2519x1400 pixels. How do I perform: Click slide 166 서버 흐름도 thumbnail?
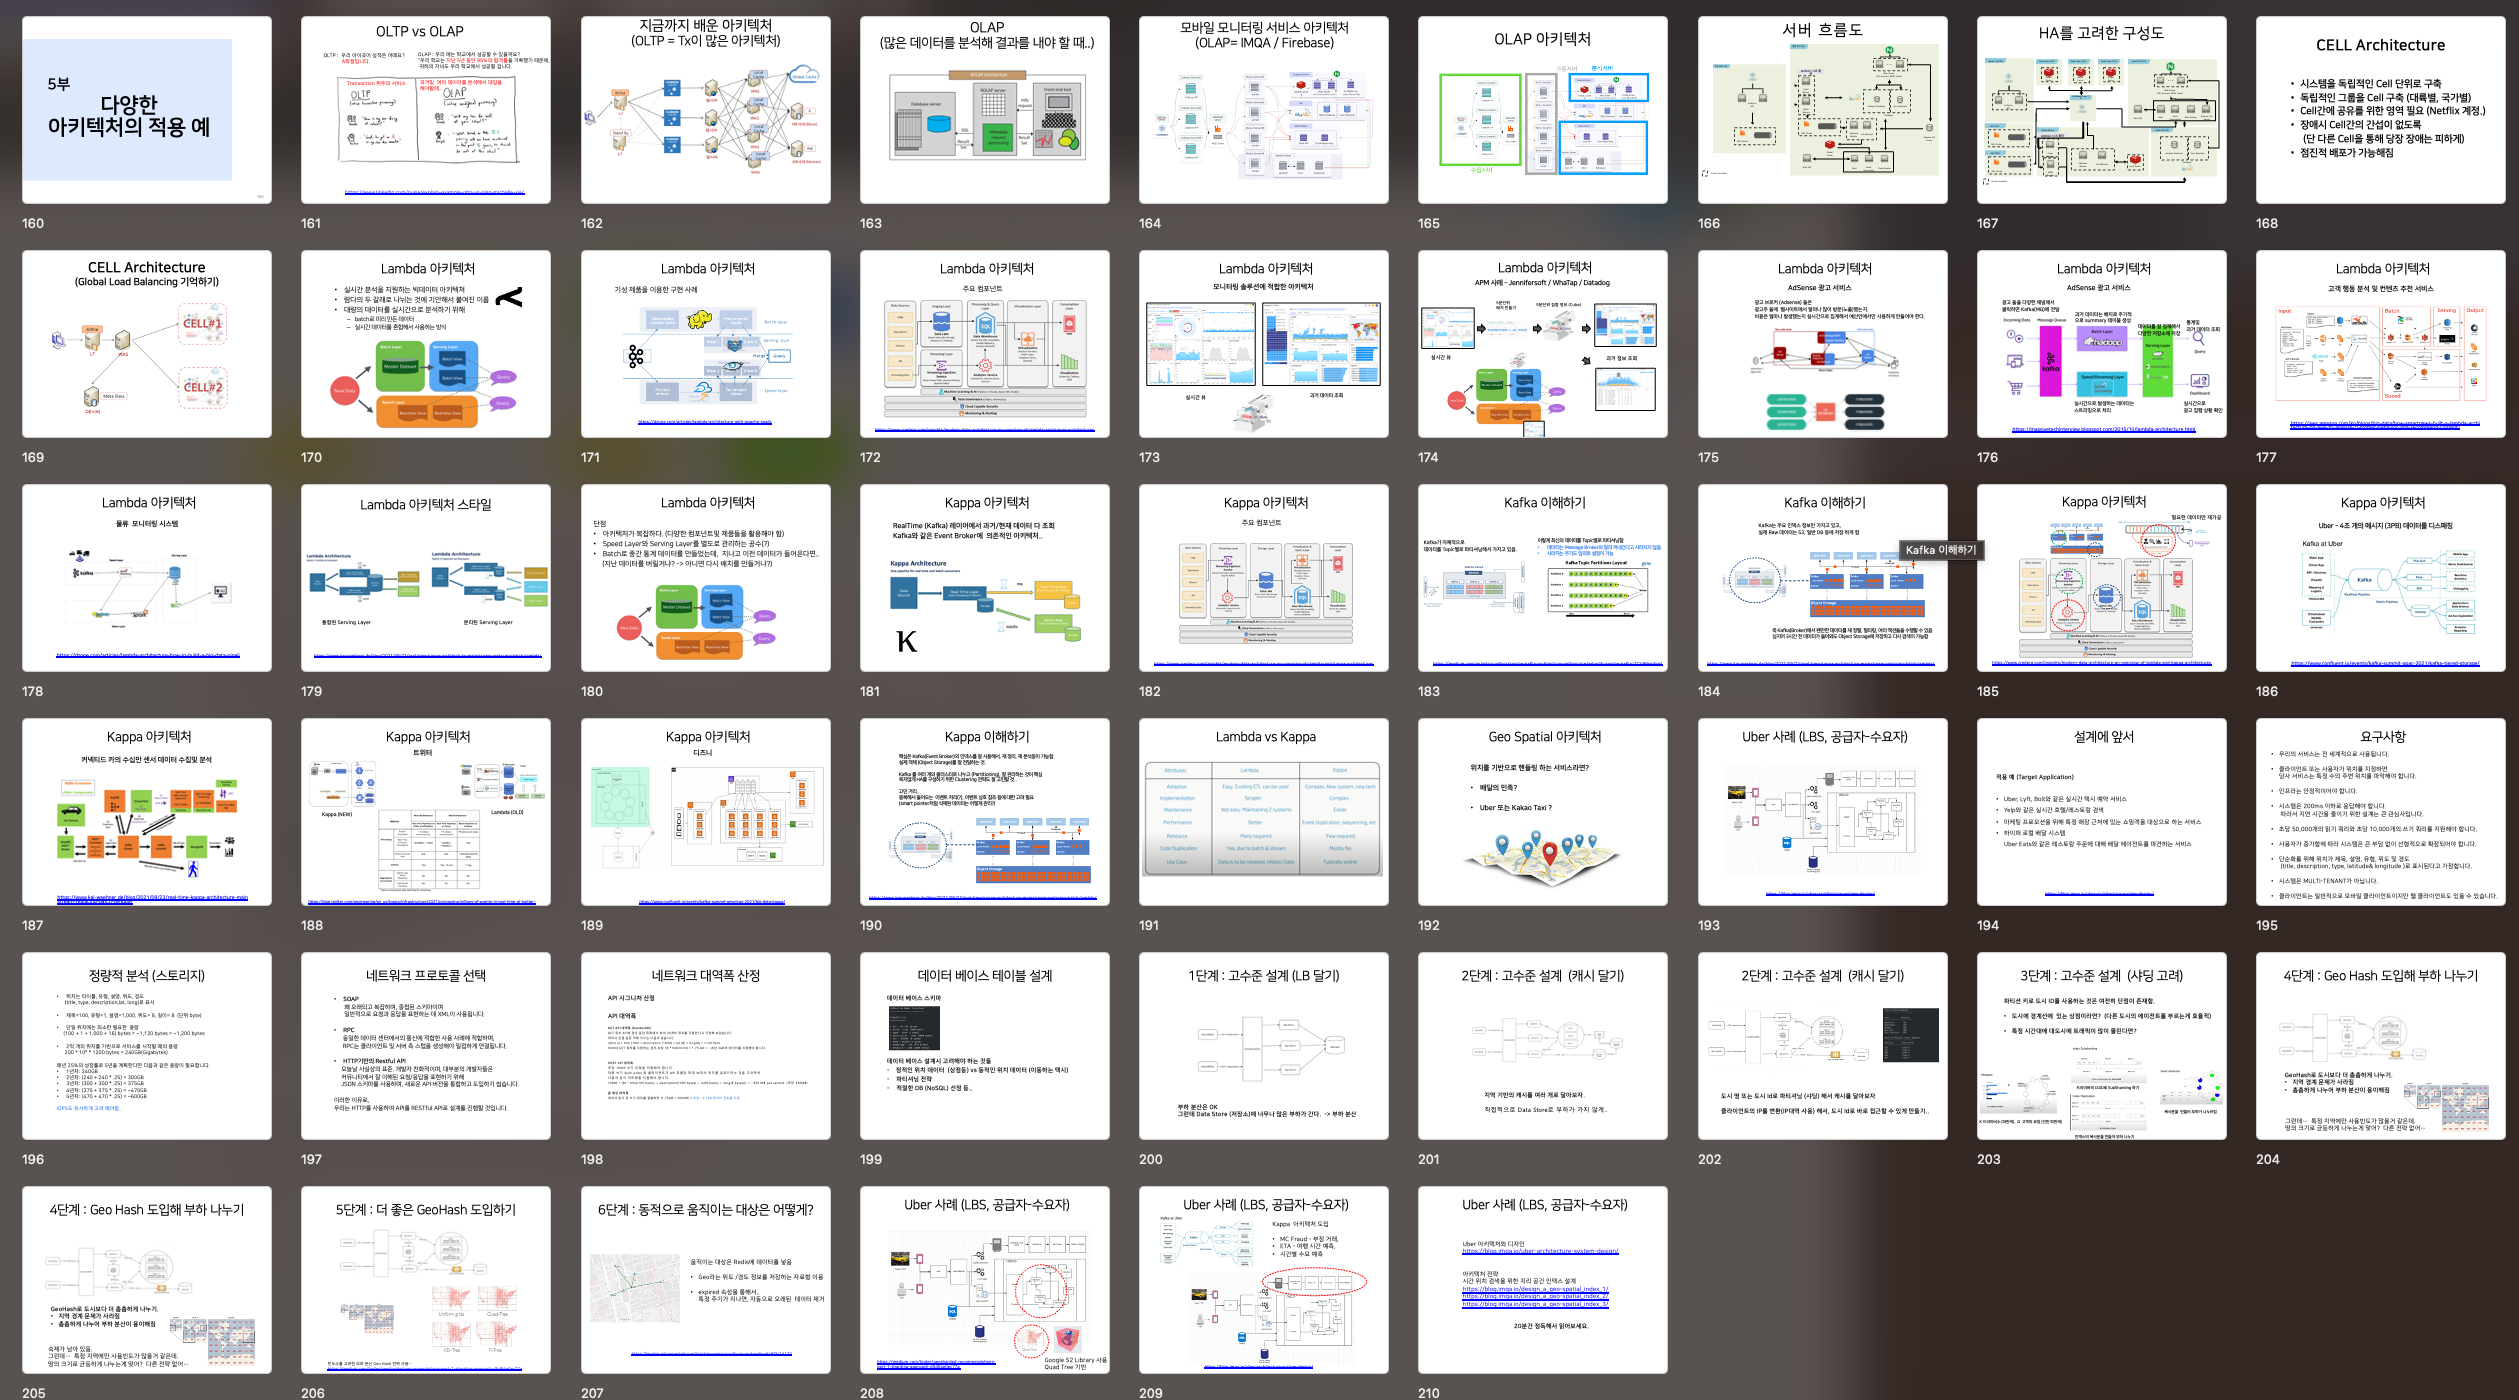click(1822, 110)
